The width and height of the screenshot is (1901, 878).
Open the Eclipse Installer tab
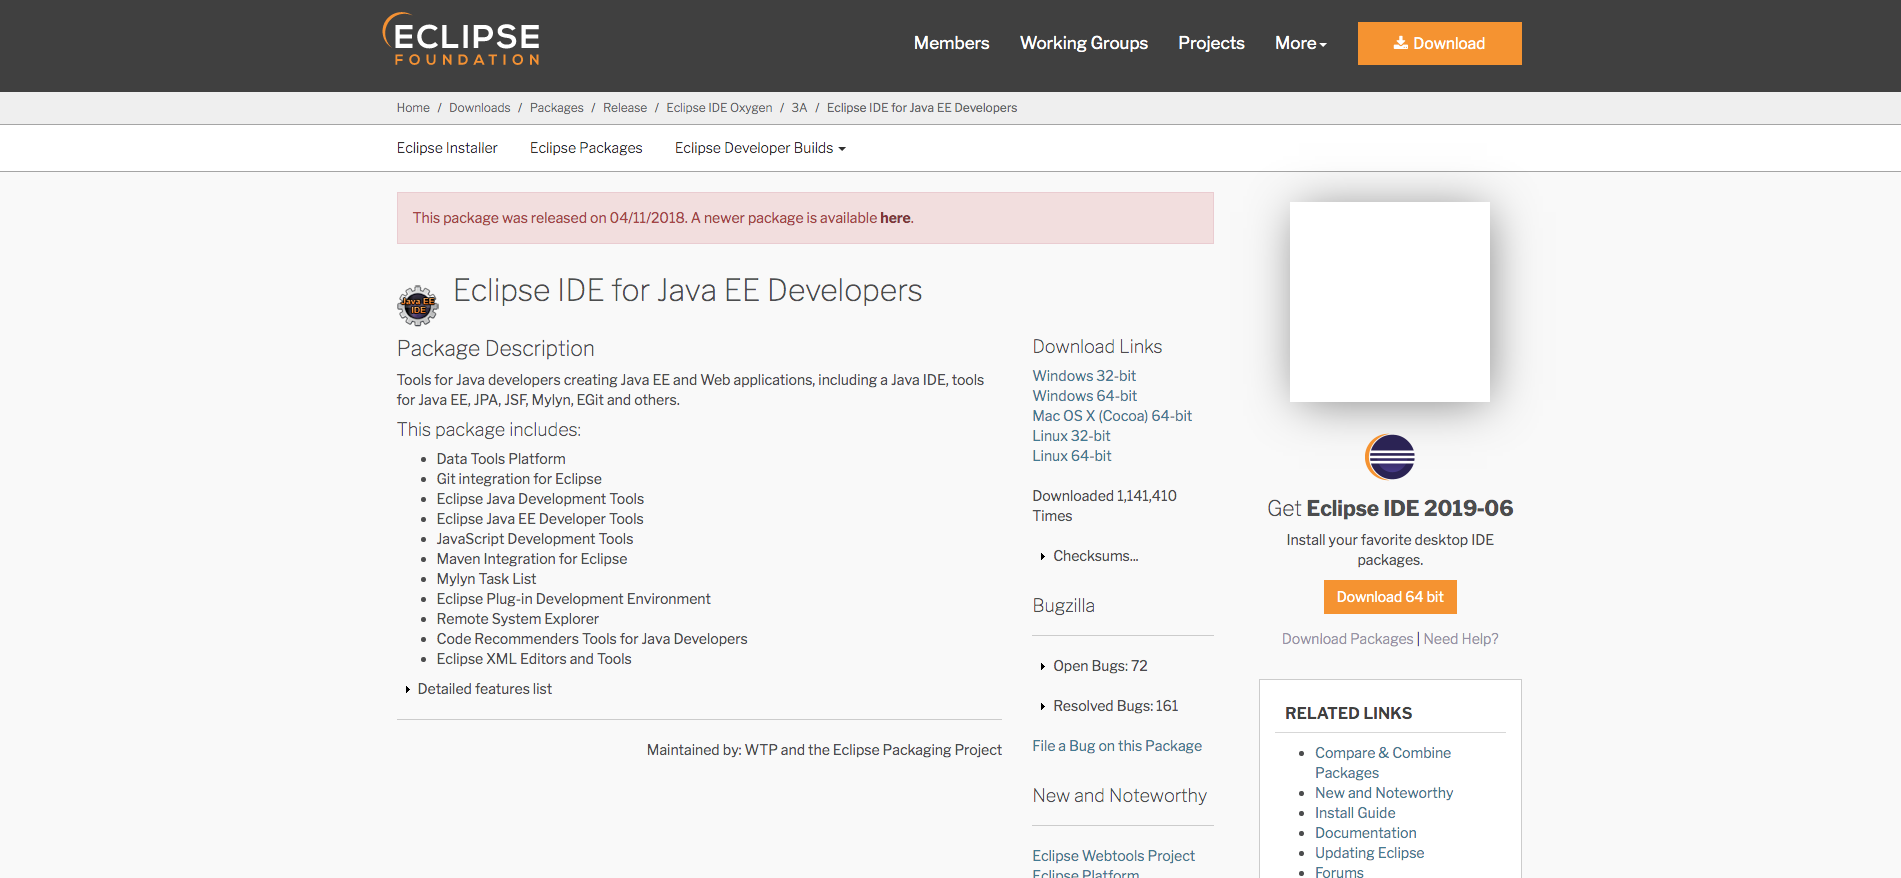pyautogui.click(x=447, y=148)
